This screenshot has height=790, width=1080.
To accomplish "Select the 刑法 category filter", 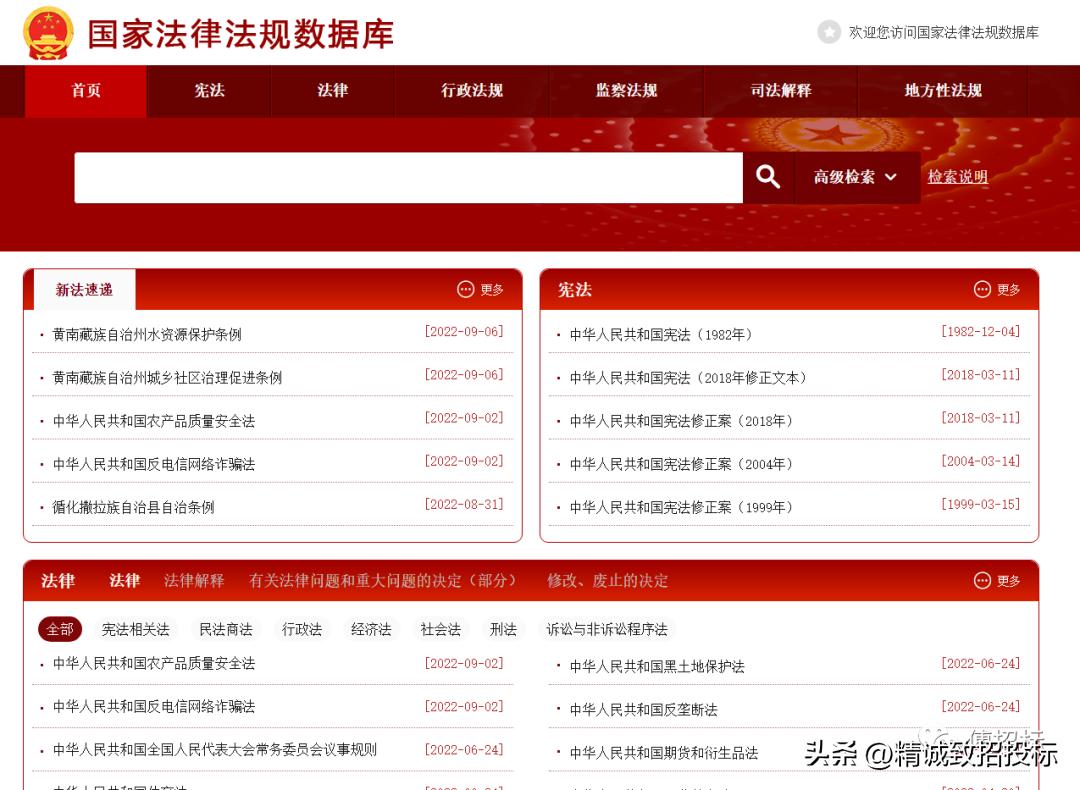I will tap(504, 630).
